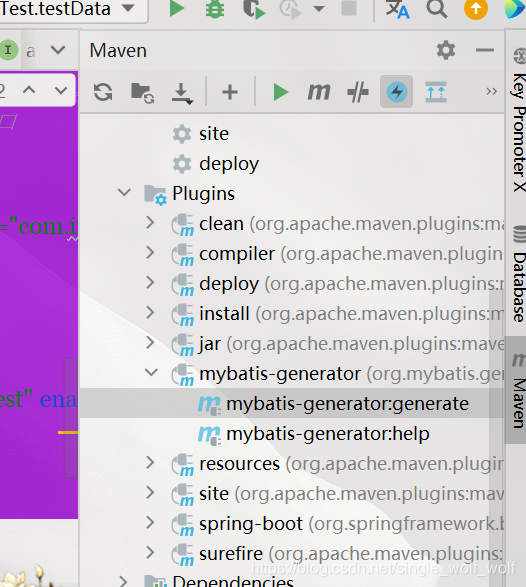Show more Maven toolbar items chevrons
526x587 pixels.
tap(491, 91)
